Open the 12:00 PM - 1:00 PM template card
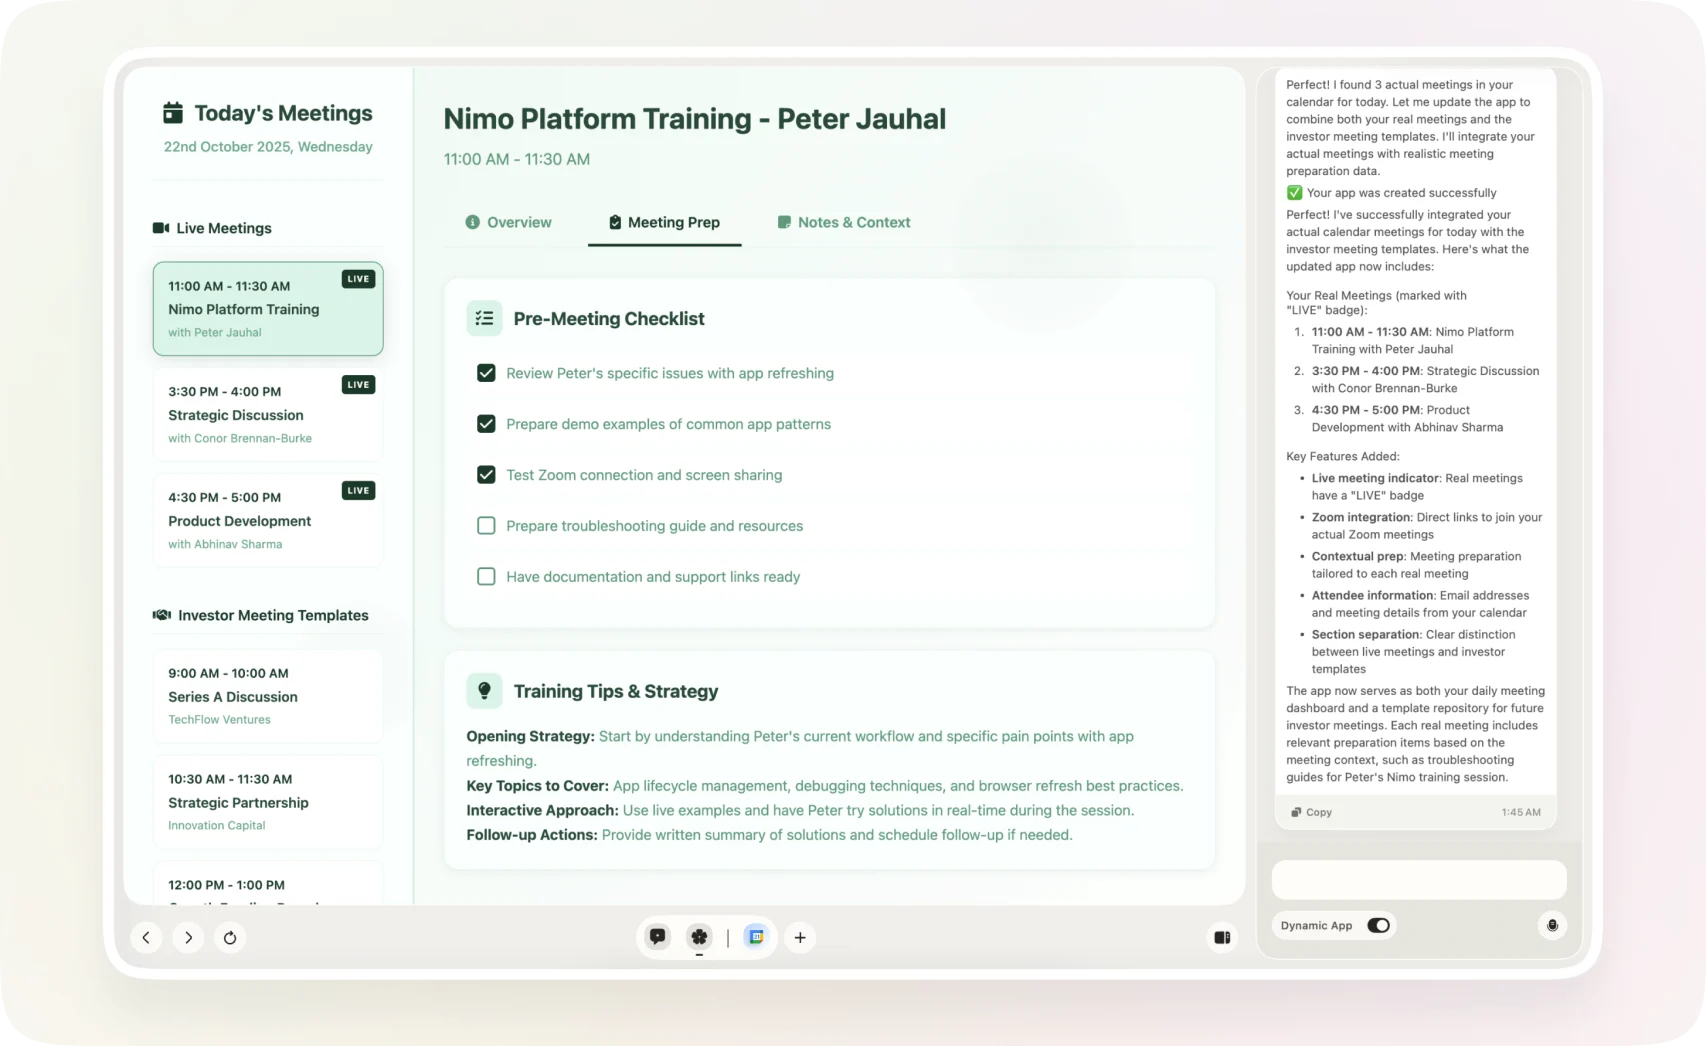 (x=268, y=884)
